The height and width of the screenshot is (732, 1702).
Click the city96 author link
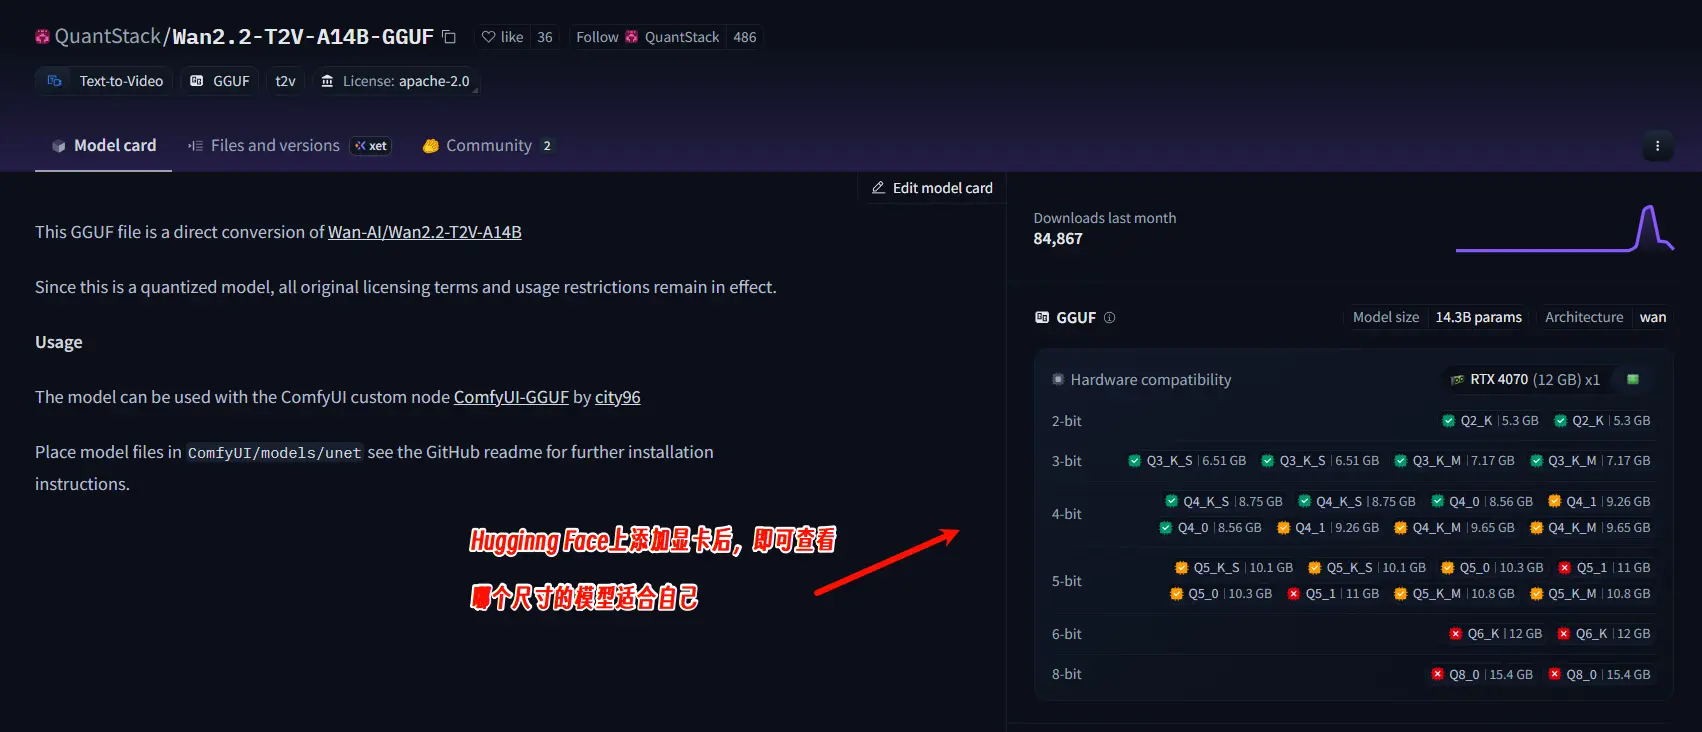point(617,397)
